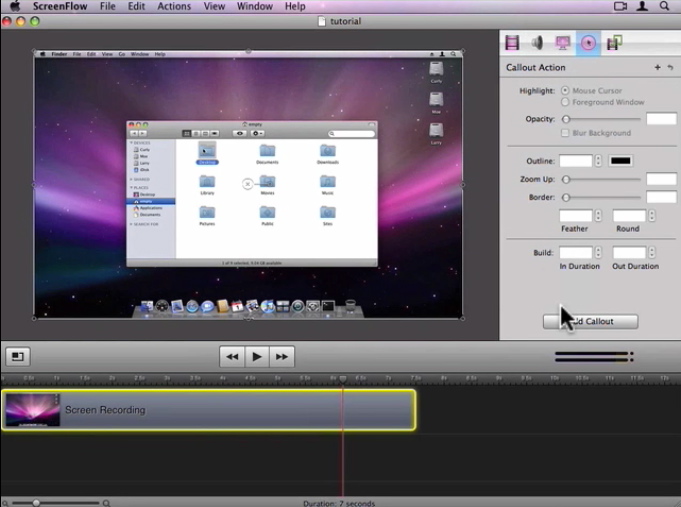This screenshot has height=507, width=681.
Task: Open the black Outline color swatch
Action: click(621, 161)
